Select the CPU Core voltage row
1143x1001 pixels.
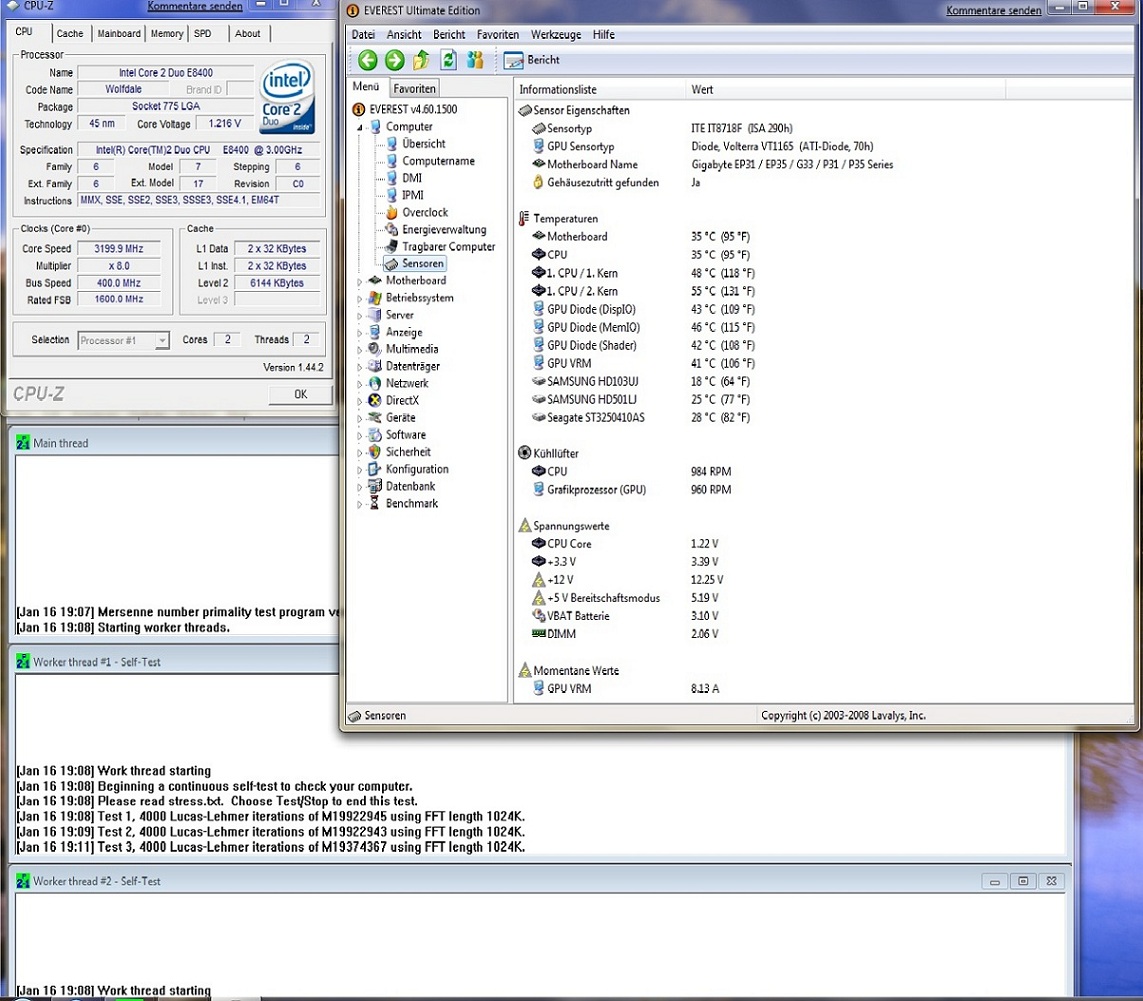click(625, 544)
